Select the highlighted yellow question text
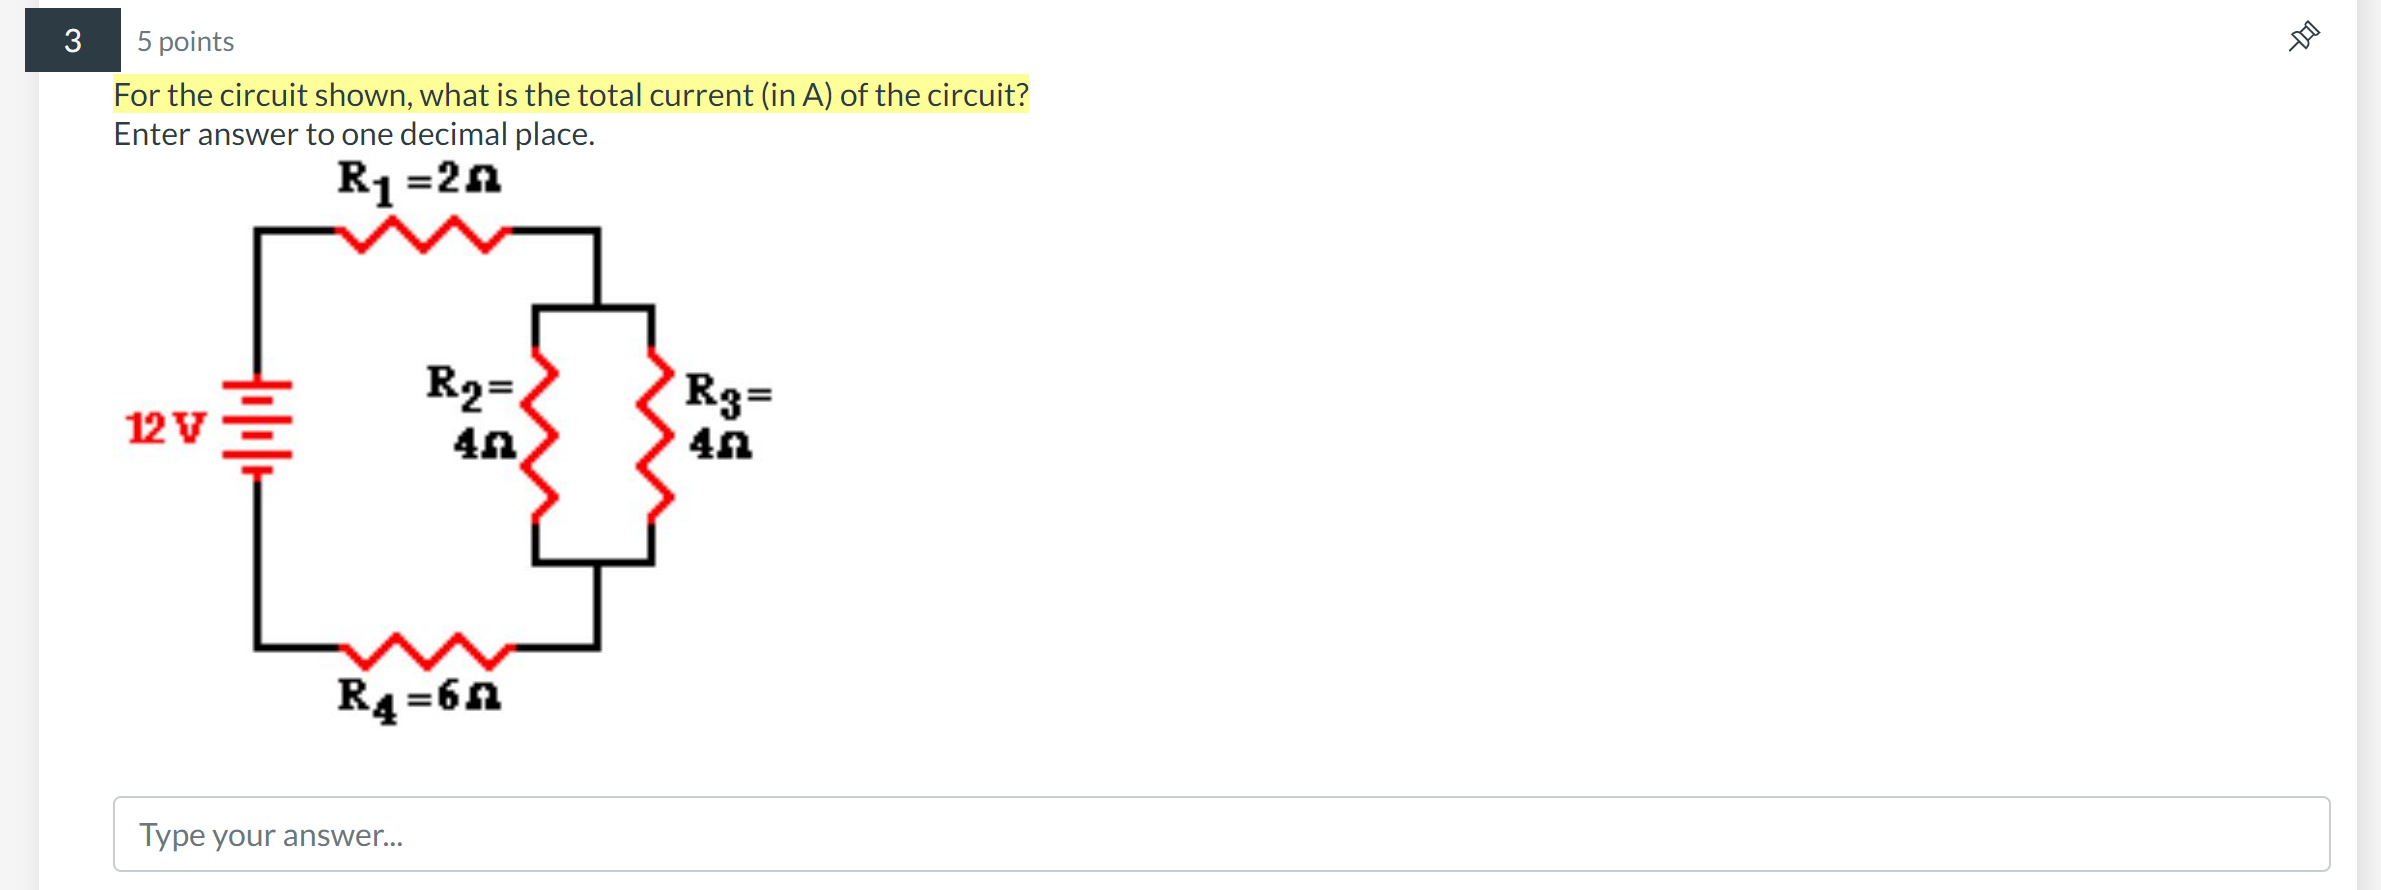 [570, 94]
